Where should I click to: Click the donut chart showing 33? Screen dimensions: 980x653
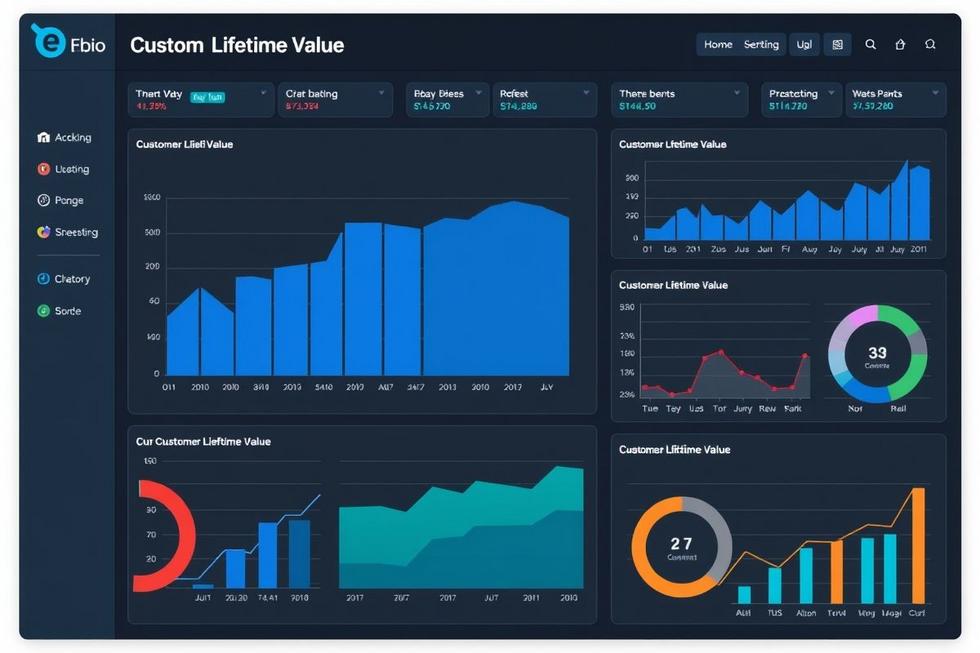tap(877, 355)
